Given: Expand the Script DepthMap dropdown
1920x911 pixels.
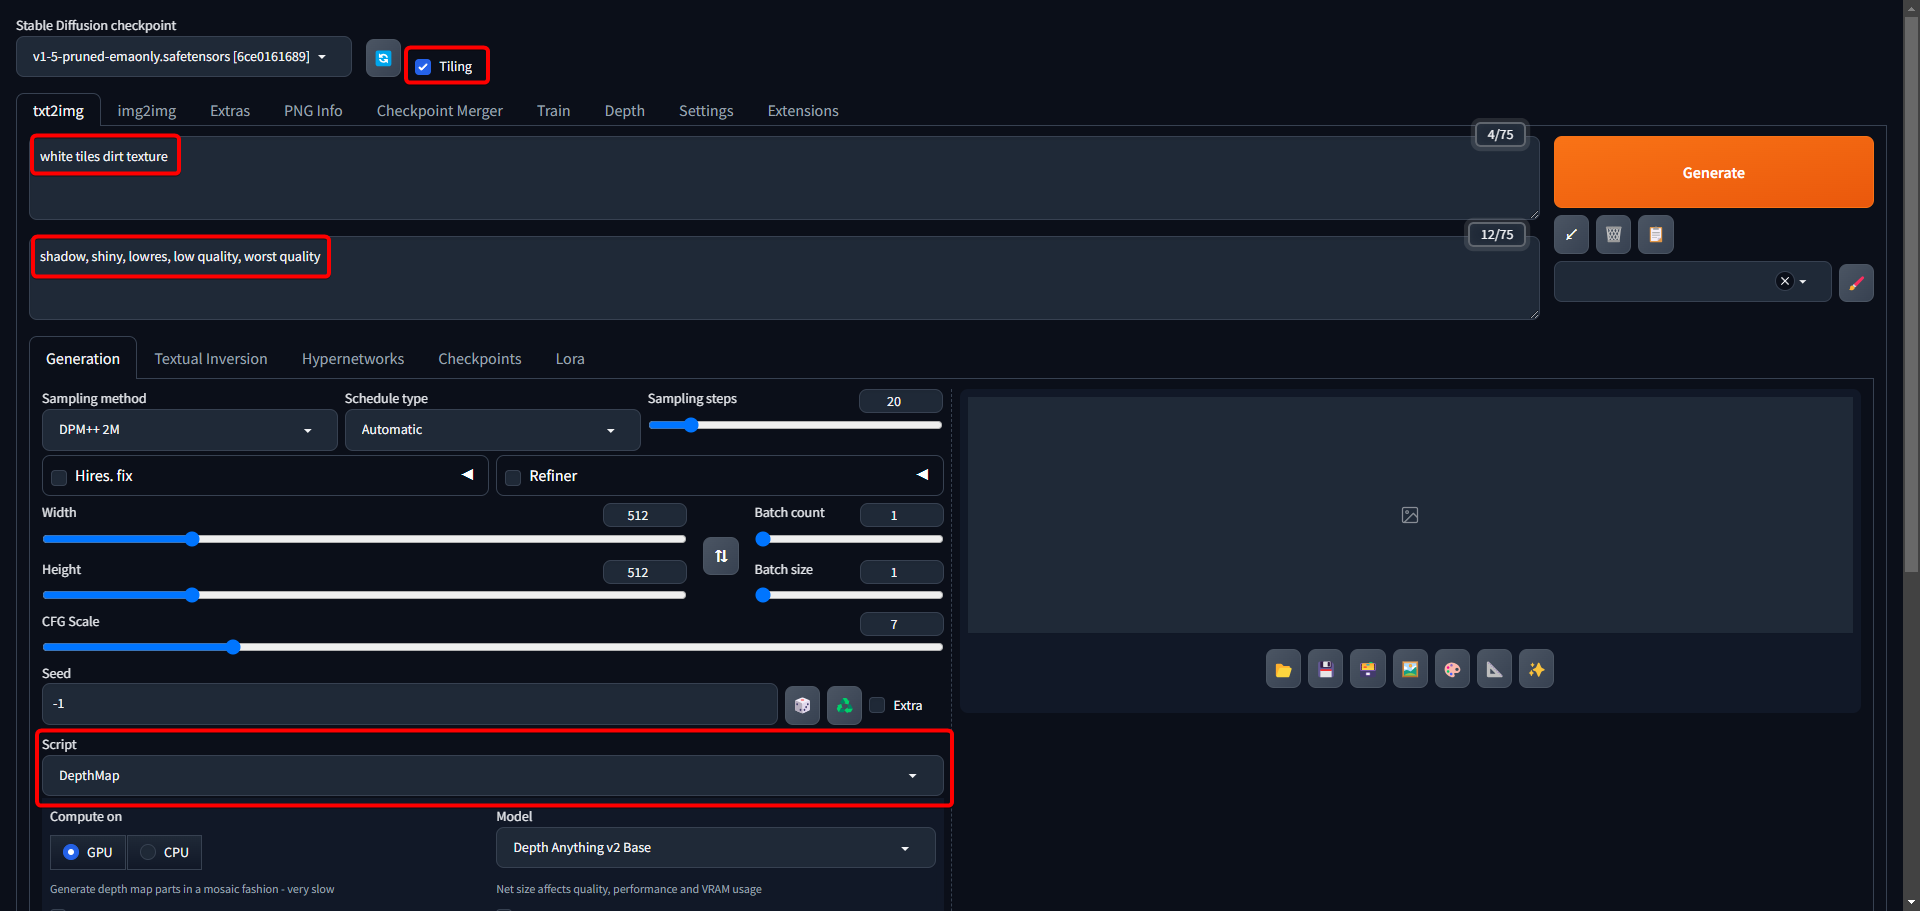Looking at the screenshot, I should 490,776.
